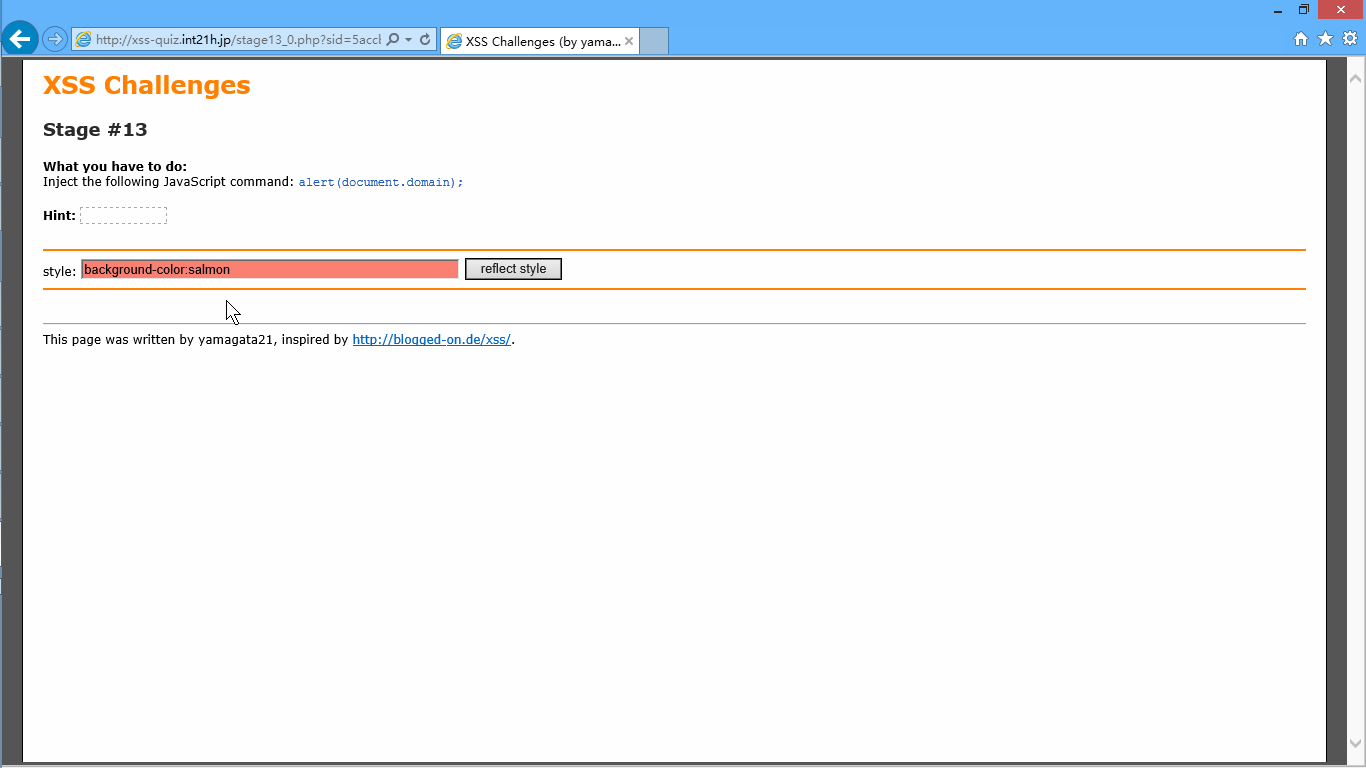Open the Home icon in toolbar

click(x=1301, y=39)
